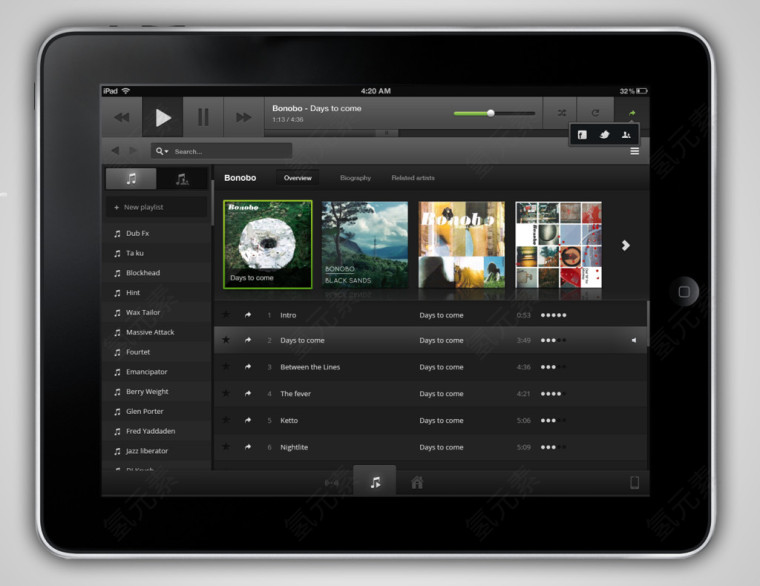Show more albums with the right chevron
Screen dimensions: 760x586
click(626, 245)
